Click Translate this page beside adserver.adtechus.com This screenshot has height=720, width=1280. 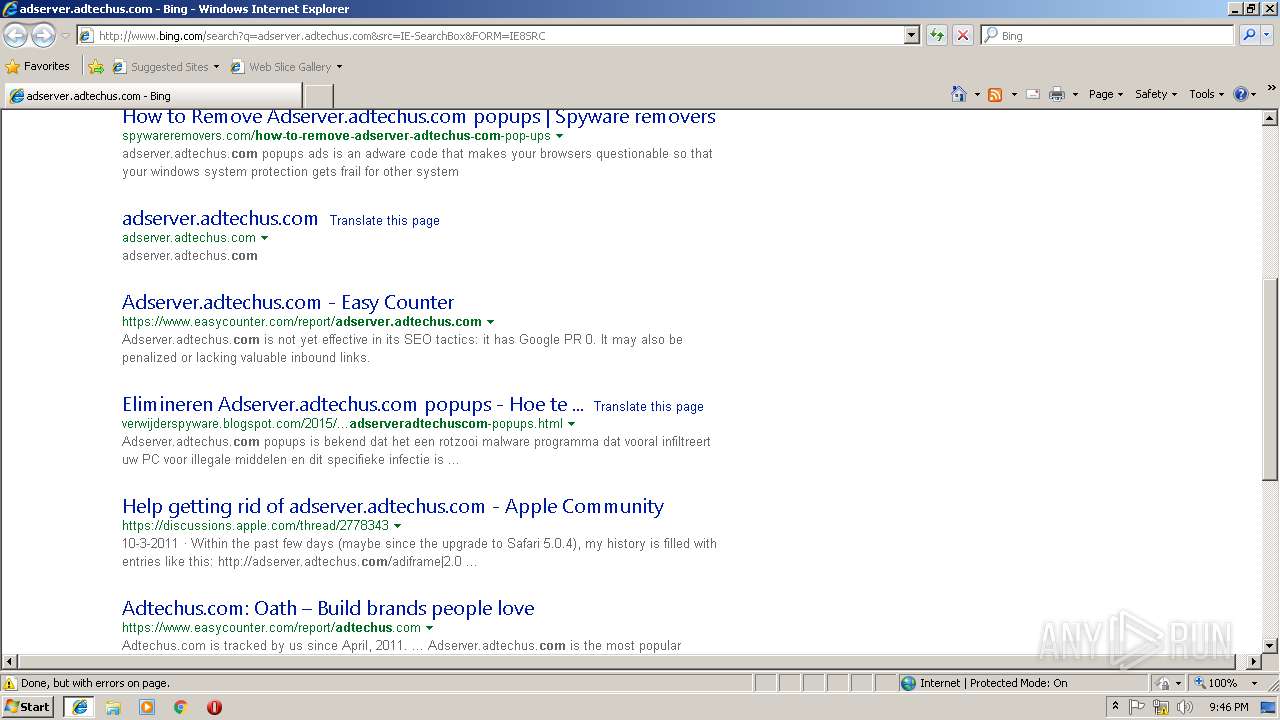385,220
